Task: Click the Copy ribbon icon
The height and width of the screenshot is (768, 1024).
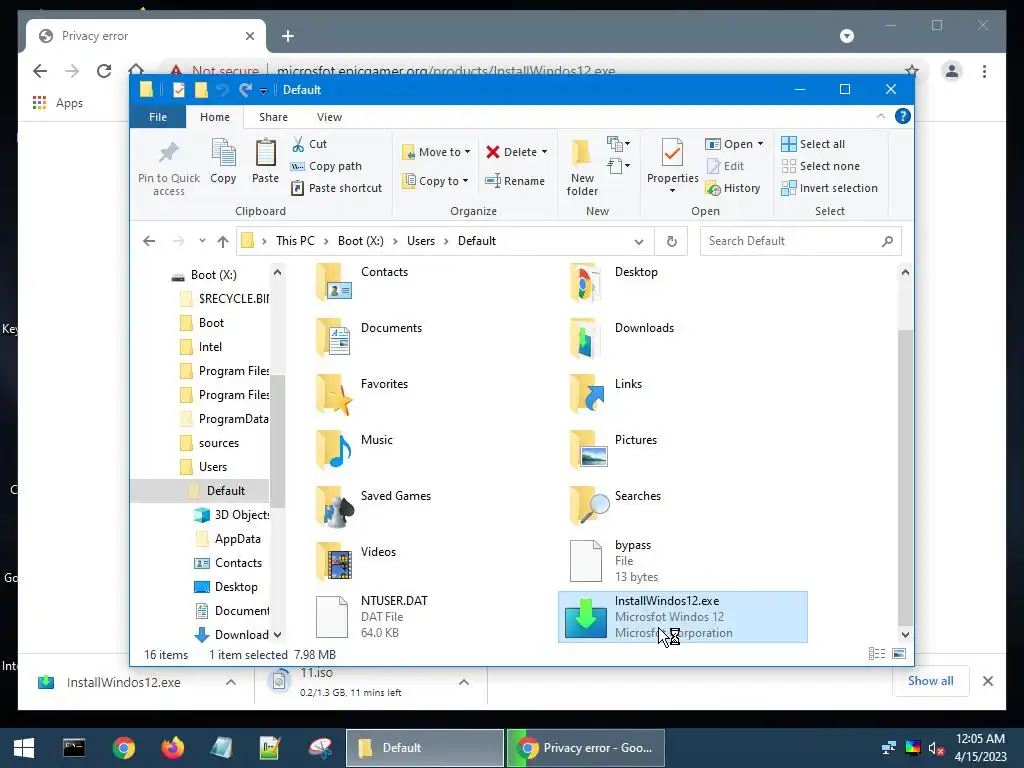Action: click(223, 161)
